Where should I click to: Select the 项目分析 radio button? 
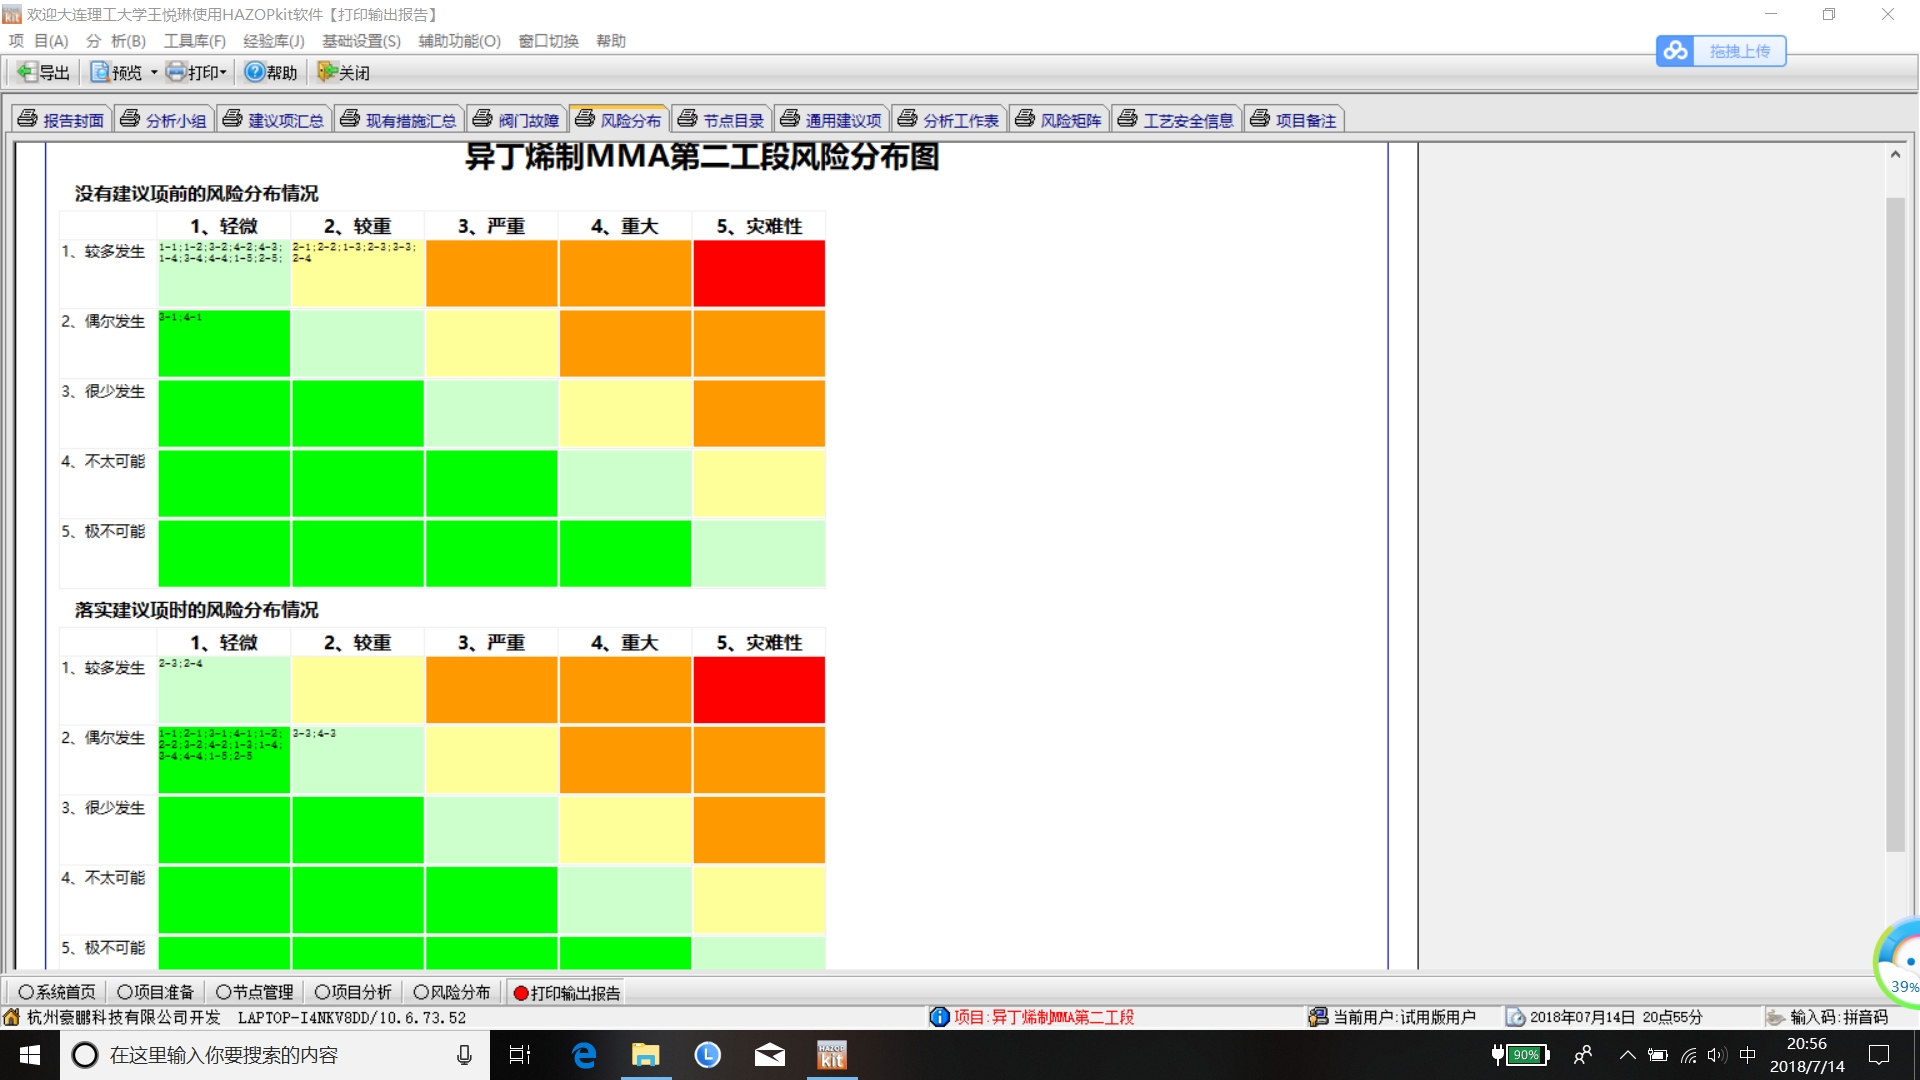(x=322, y=992)
